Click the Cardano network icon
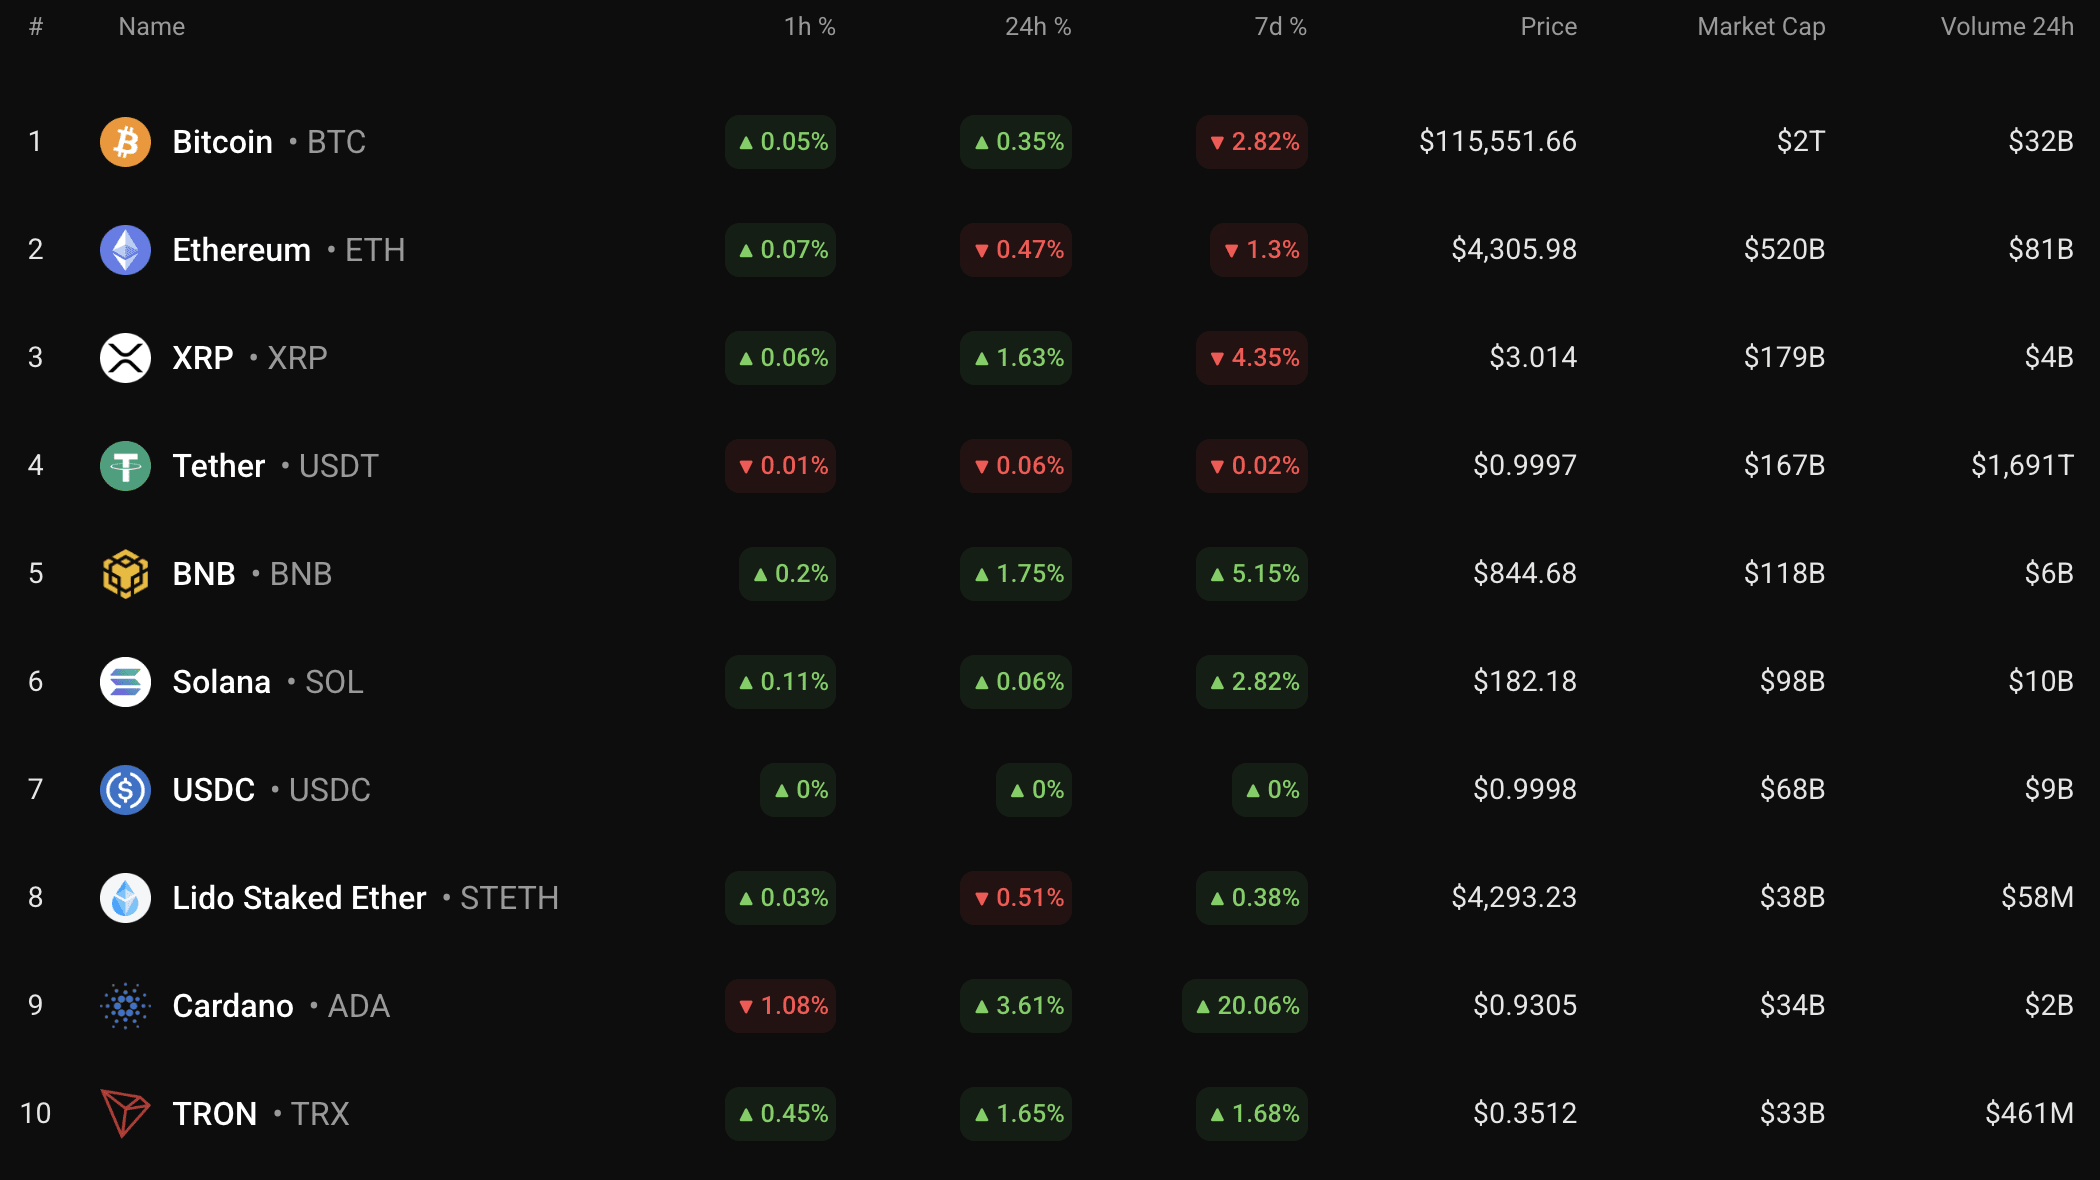Viewport: 2100px width, 1180px height. pyautogui.click(x=124, y=1006)
